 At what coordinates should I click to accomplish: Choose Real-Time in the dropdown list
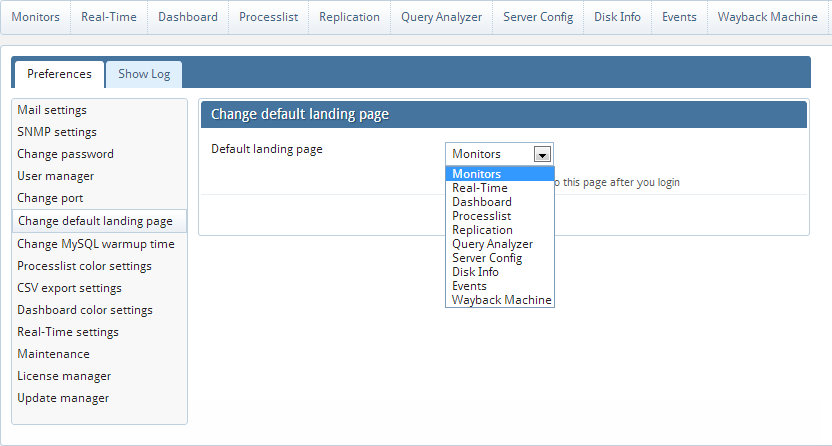pos(500,188)
